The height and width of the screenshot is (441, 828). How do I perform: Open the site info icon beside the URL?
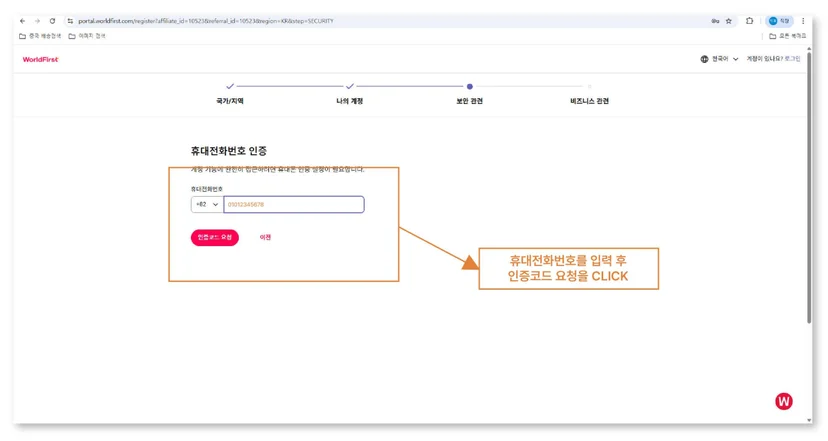click(70, 21)
